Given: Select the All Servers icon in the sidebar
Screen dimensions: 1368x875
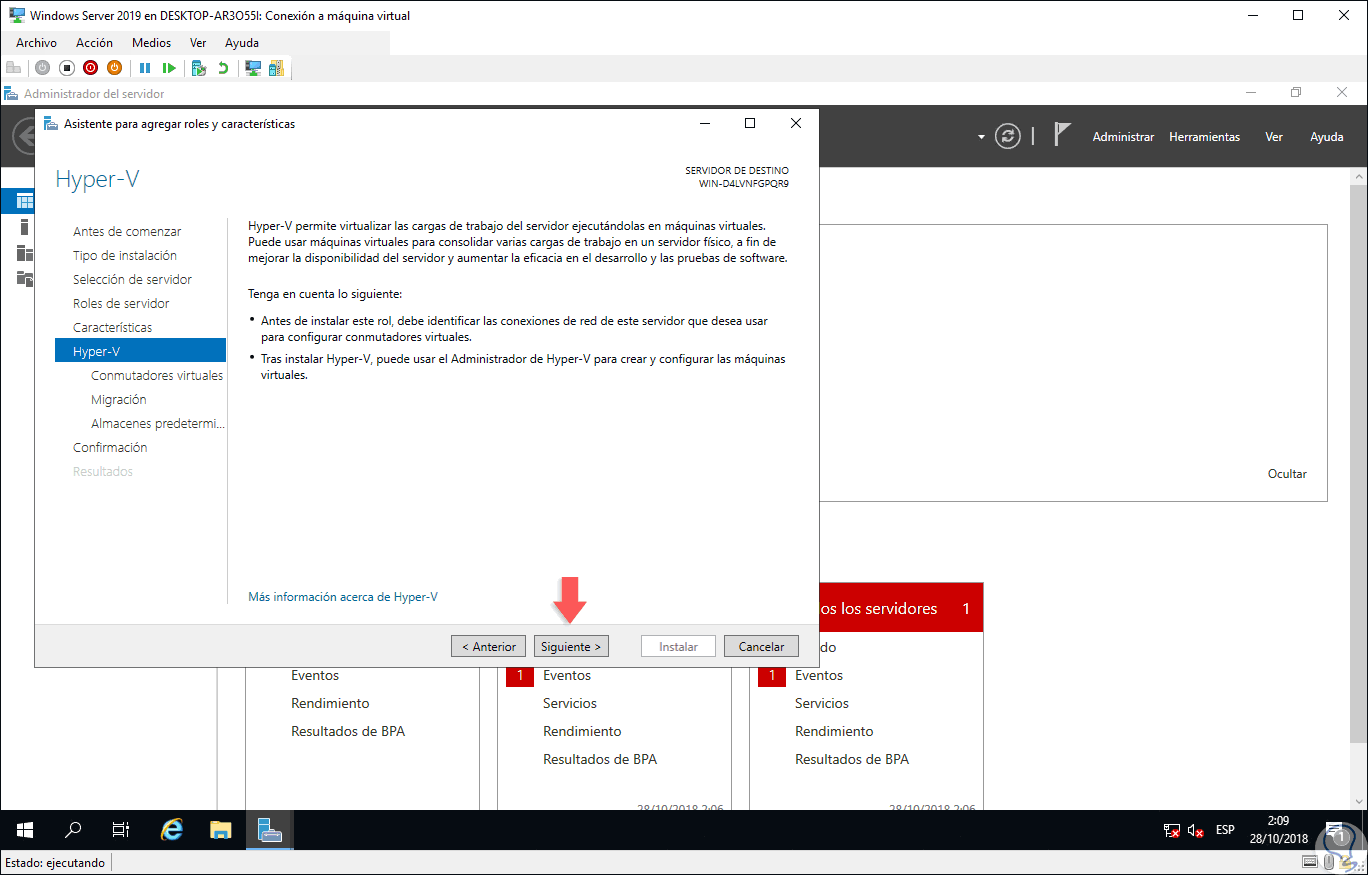Looking at the screenshot, I should click(x=25, y=253).
